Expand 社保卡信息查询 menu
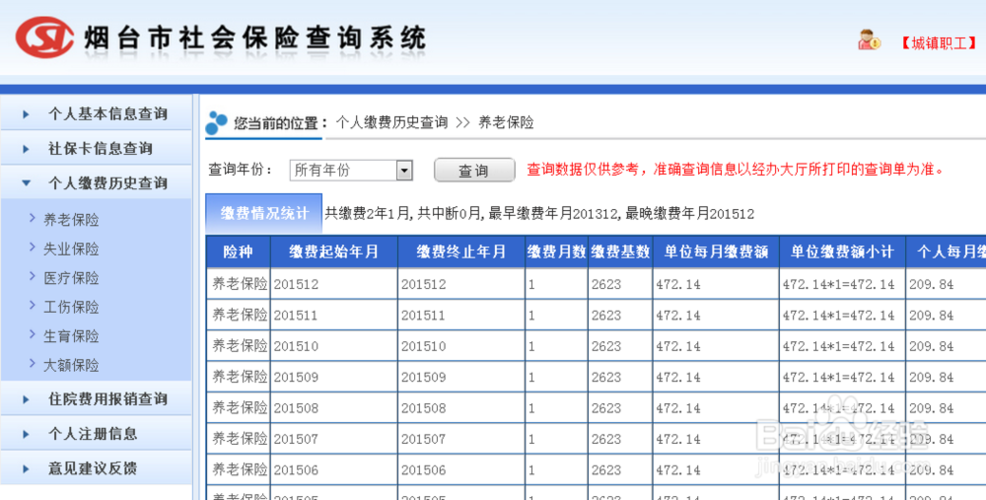Screen dimensions: 986x500 [x=96, y=148]
